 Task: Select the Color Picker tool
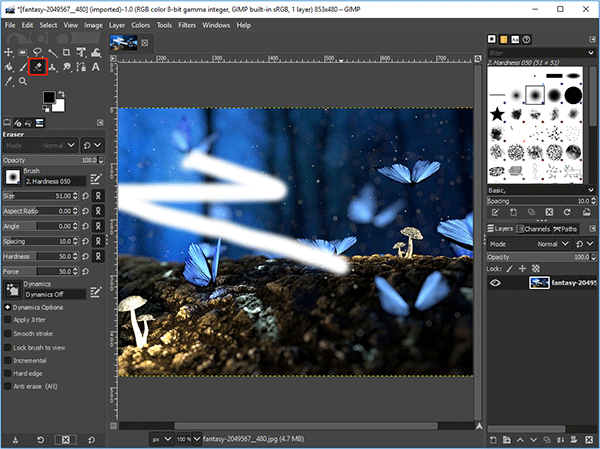(x=8, y=81)
